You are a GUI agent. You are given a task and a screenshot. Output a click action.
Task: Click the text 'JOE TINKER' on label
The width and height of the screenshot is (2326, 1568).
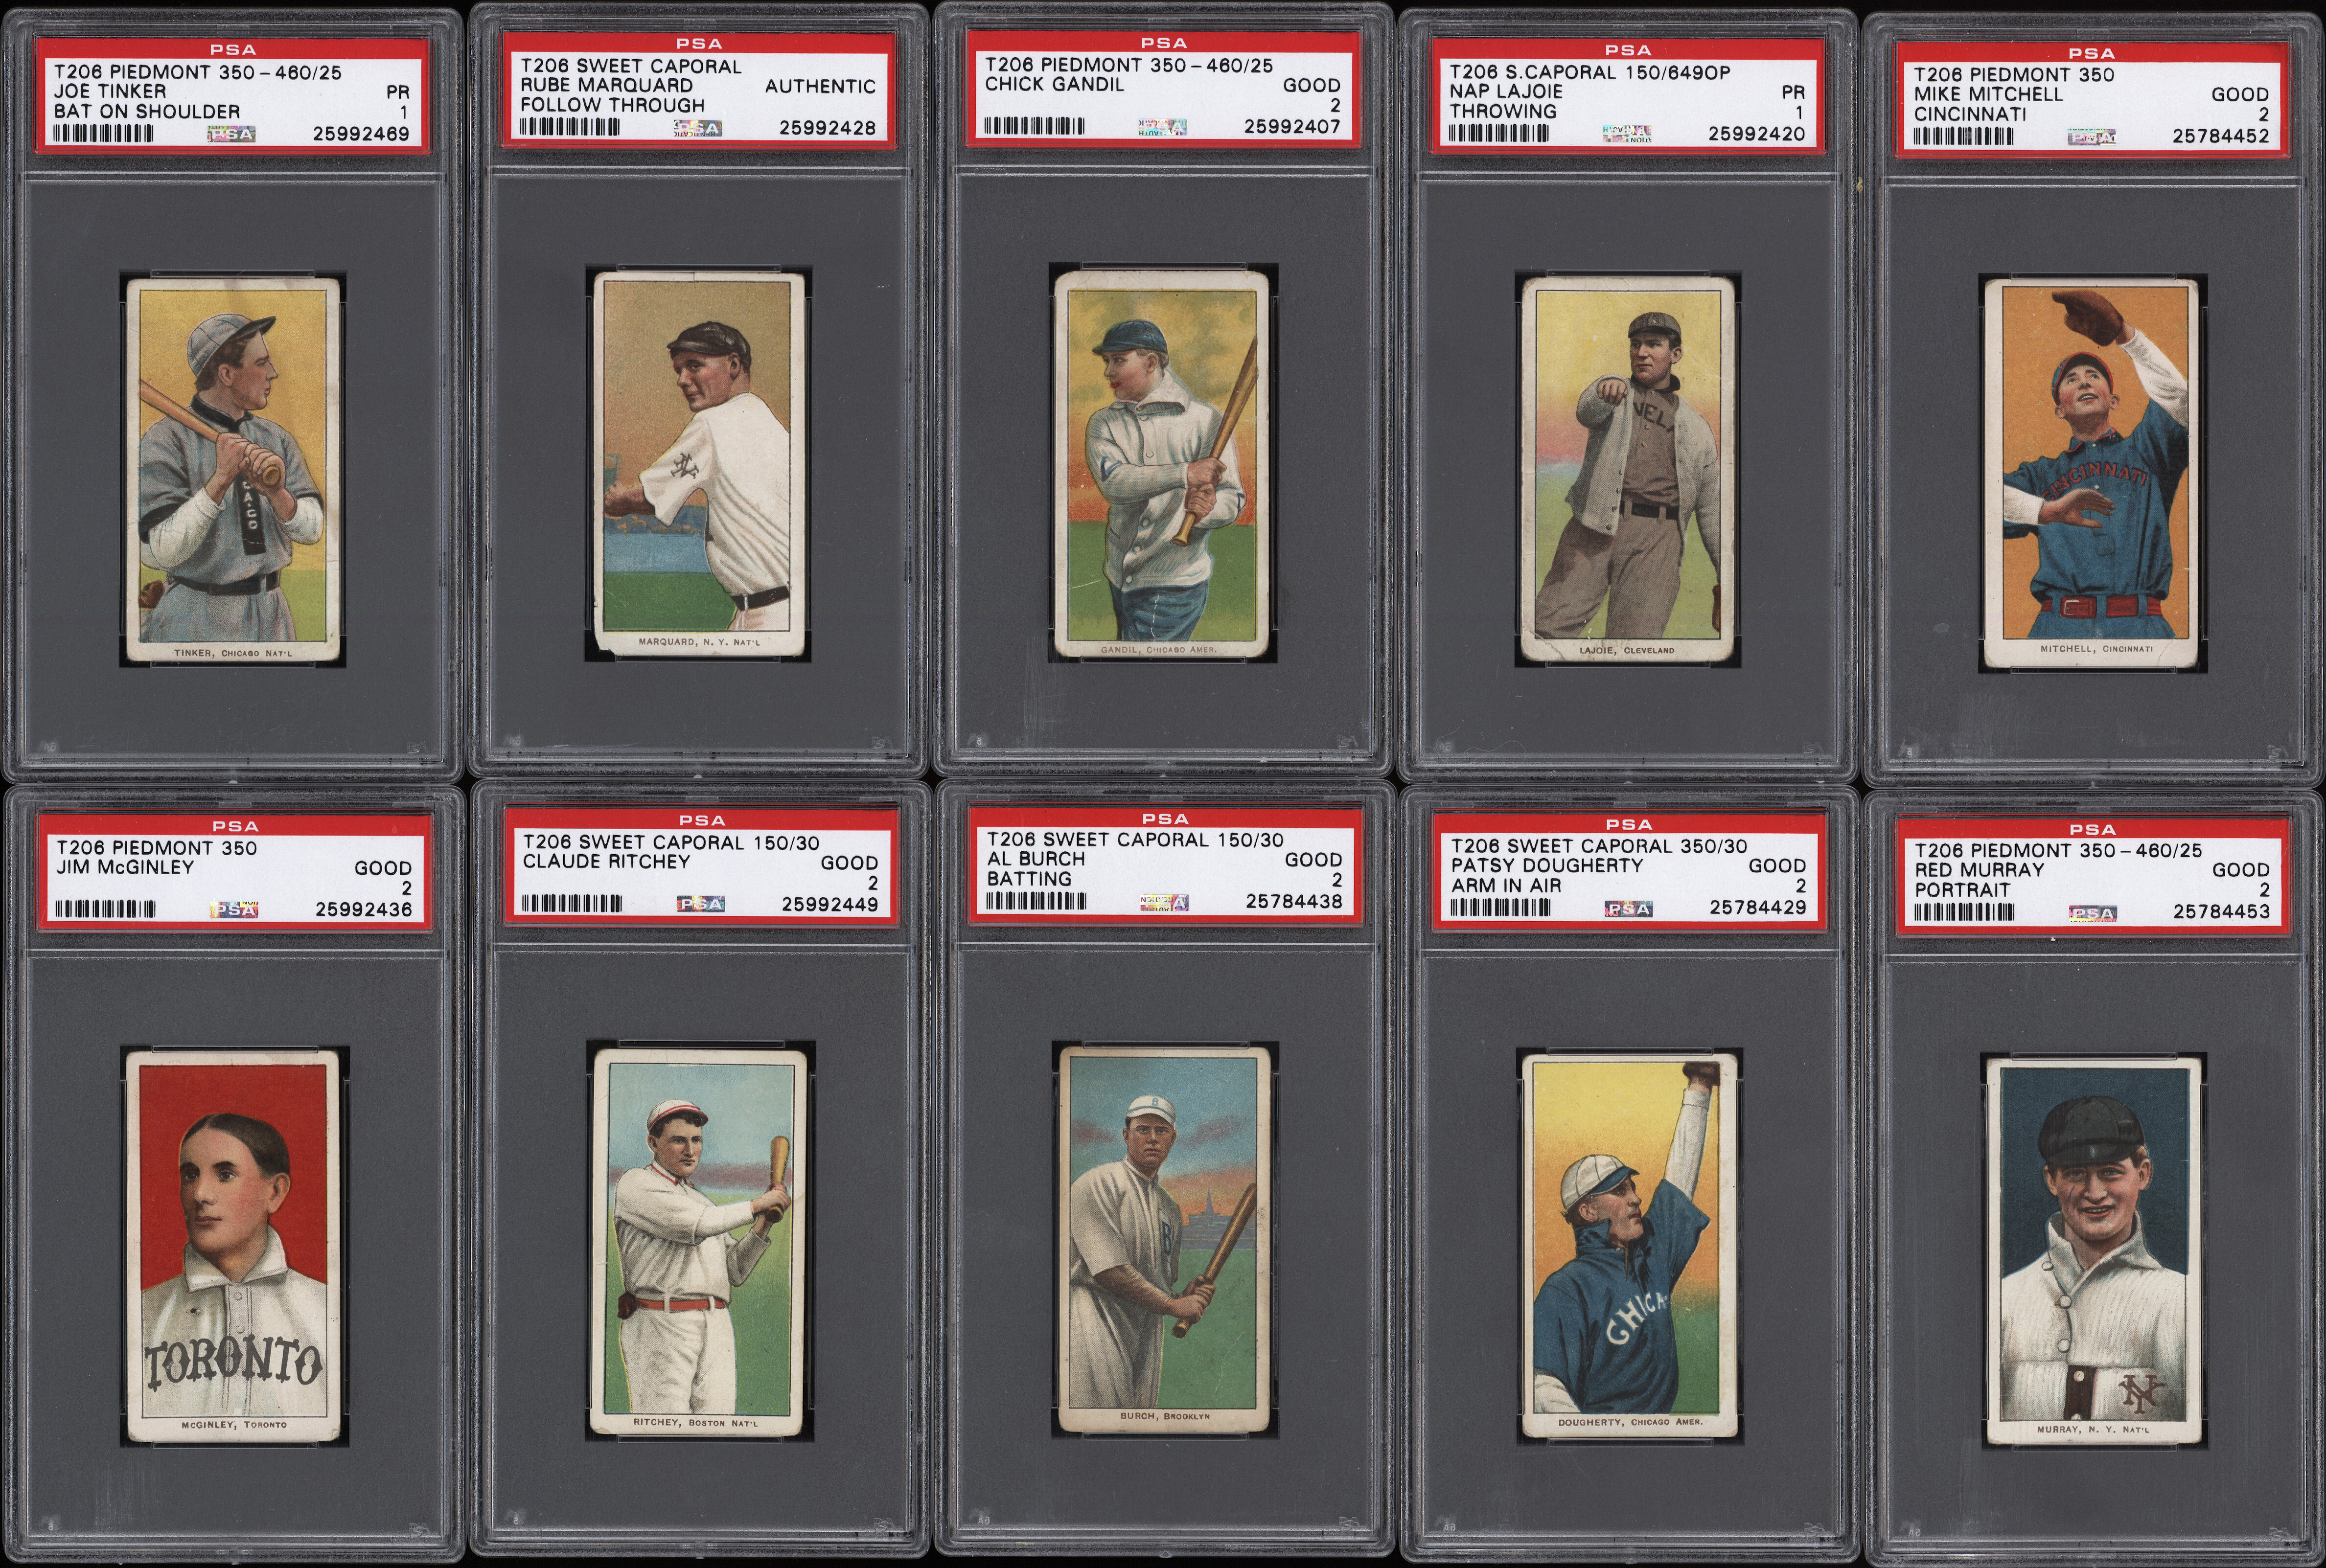tap(110, 92)
